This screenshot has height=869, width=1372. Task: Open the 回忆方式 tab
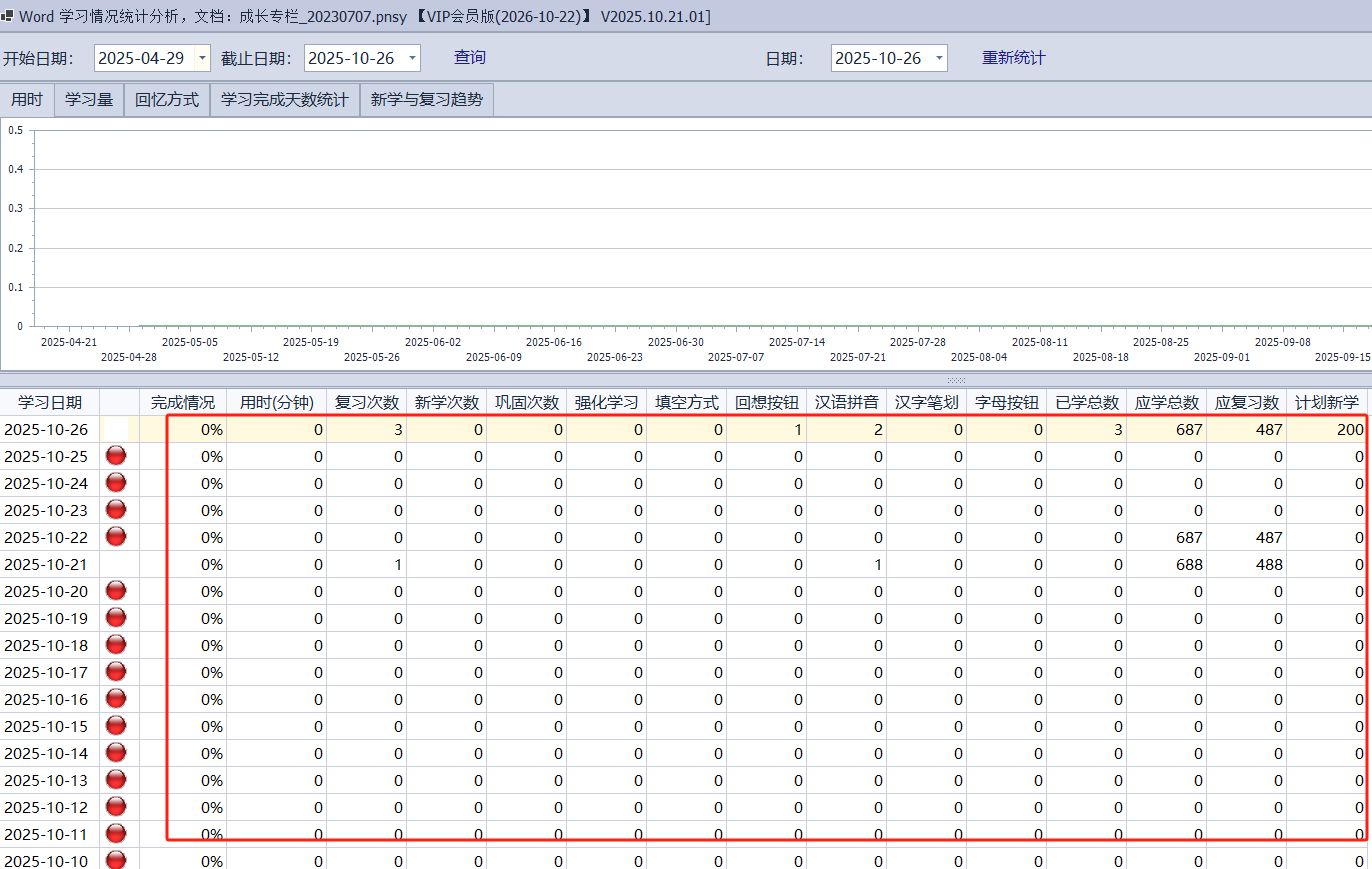167,100
